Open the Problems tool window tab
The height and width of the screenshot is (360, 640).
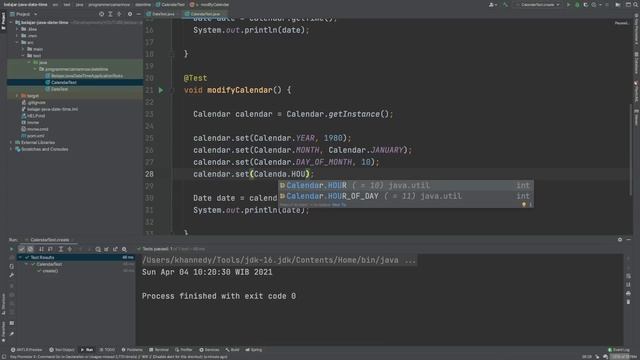coord(132,350)
